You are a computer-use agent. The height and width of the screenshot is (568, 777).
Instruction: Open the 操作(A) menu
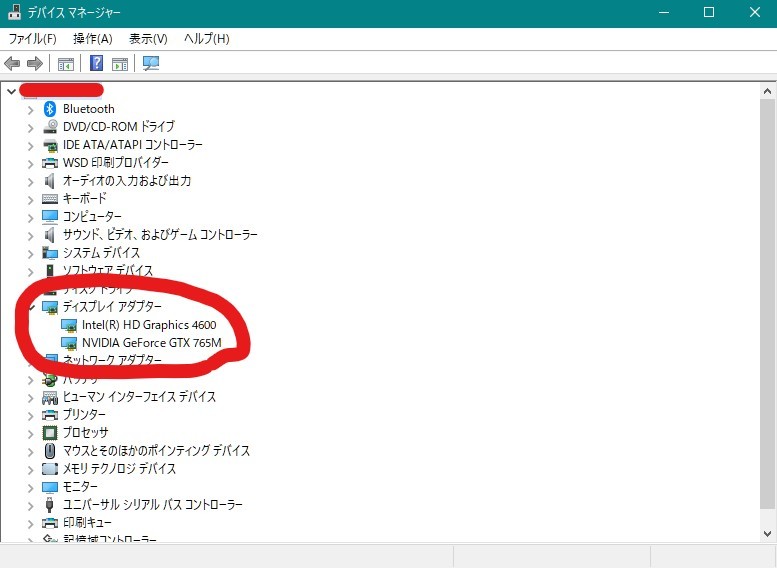click(x=93, y=39)
